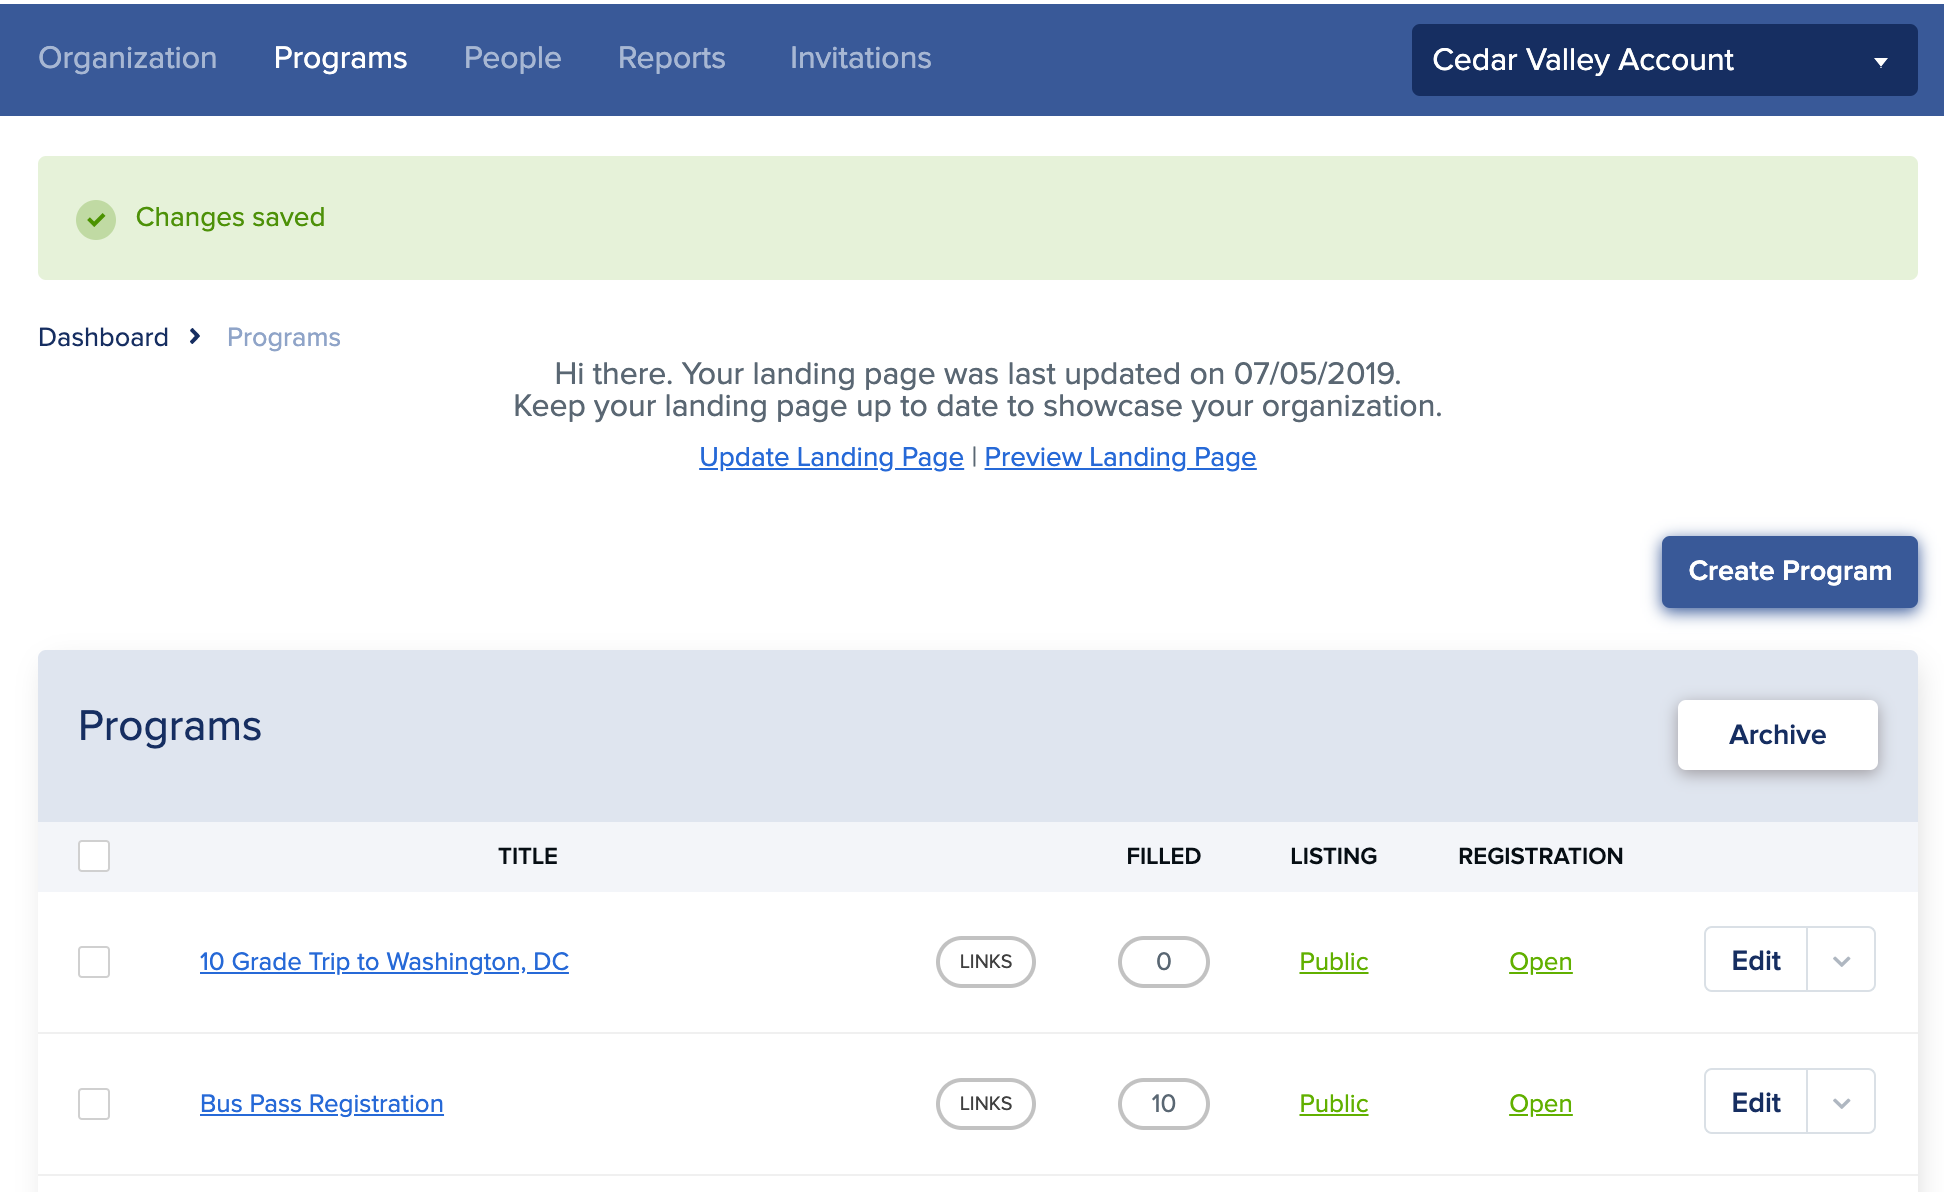
Task: Check the Bus Pass Registration row checkbox
Action: [x=94, y=1104]
